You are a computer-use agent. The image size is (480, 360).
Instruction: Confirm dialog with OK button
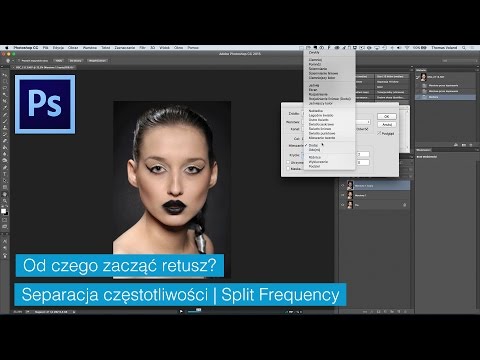[387, 116]
